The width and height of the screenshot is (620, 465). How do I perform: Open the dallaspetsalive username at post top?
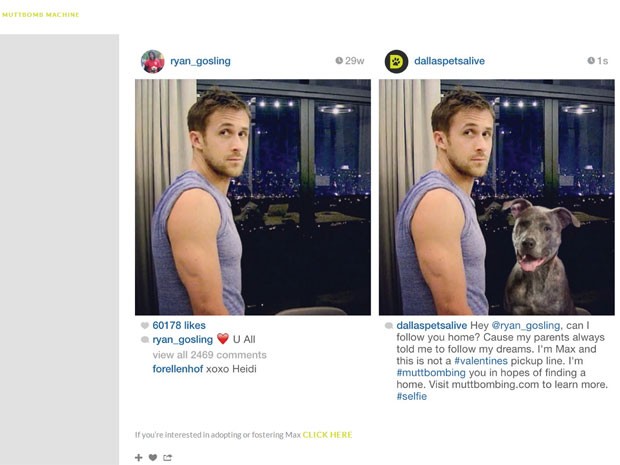click(x=450, y=61)
